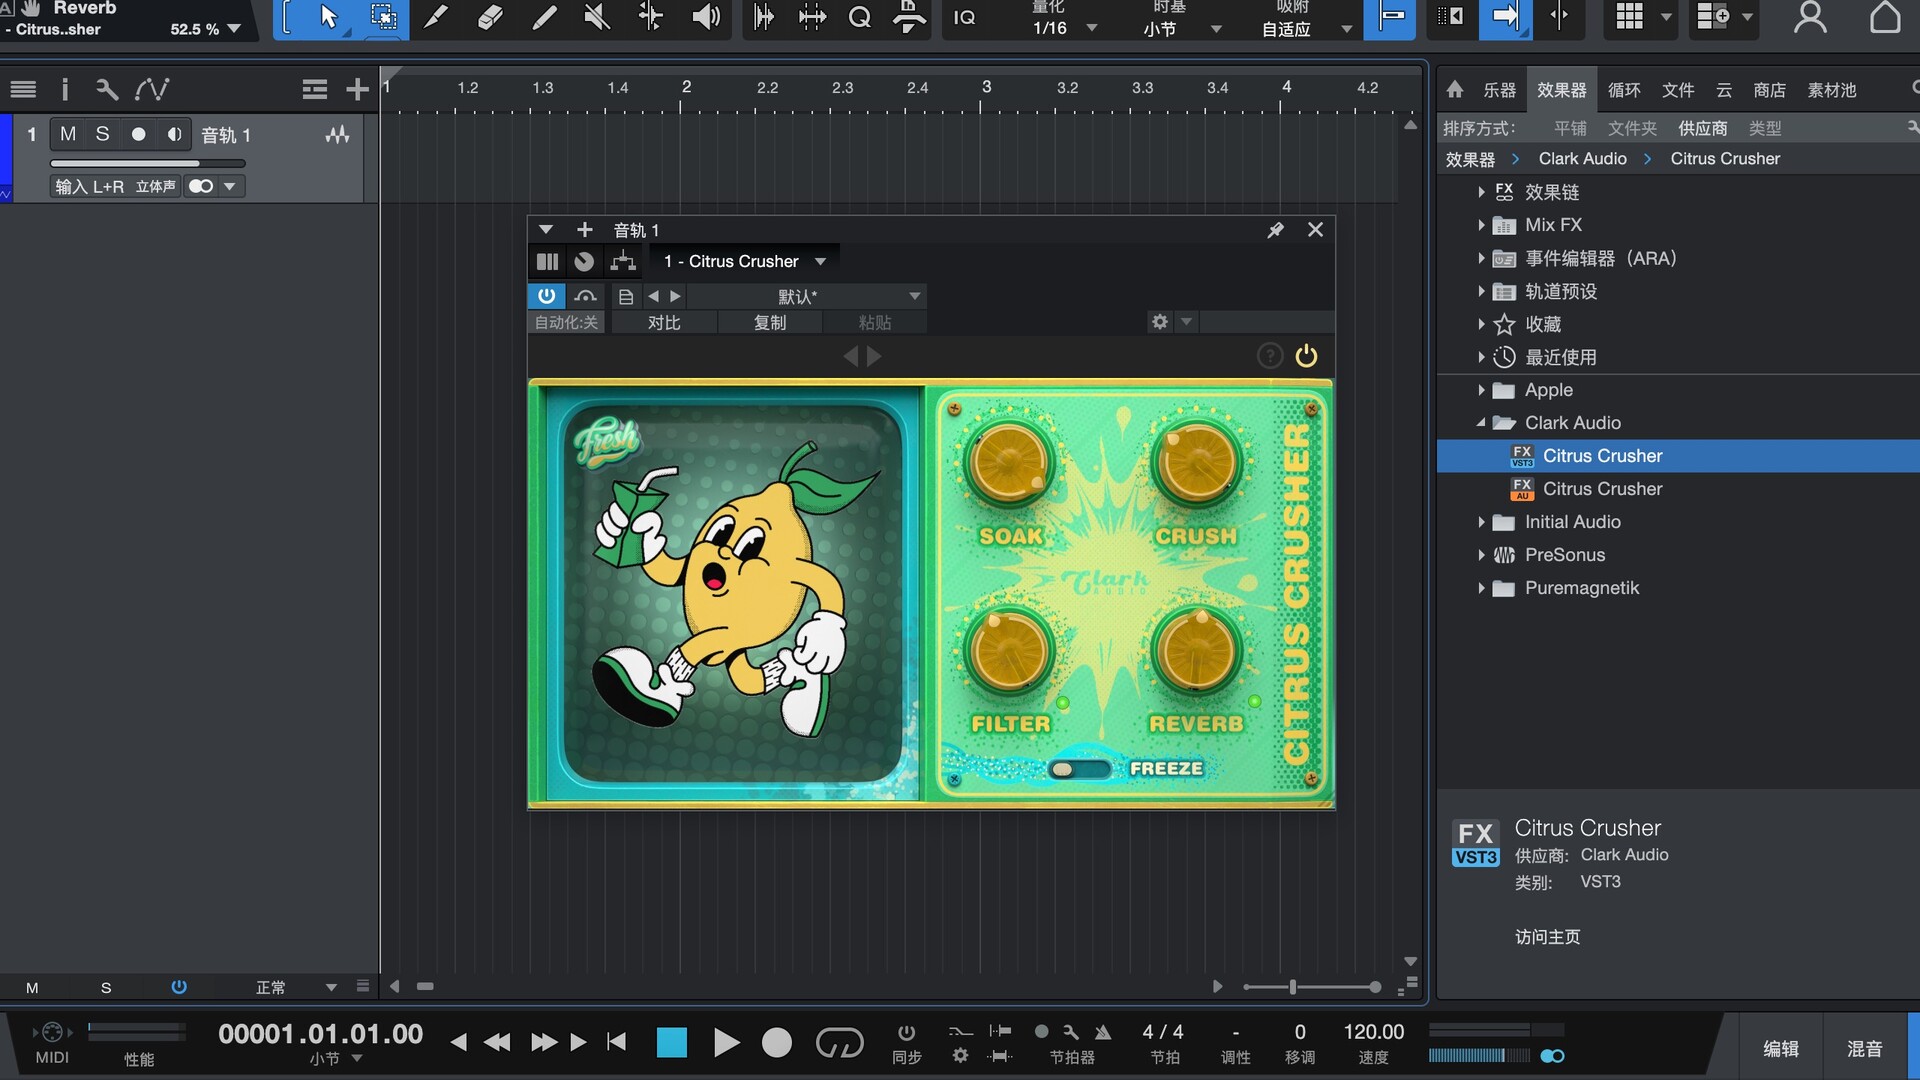Click the CRUSH knob
This screenshot has height=1080, width=1920.
point(1196,463)
